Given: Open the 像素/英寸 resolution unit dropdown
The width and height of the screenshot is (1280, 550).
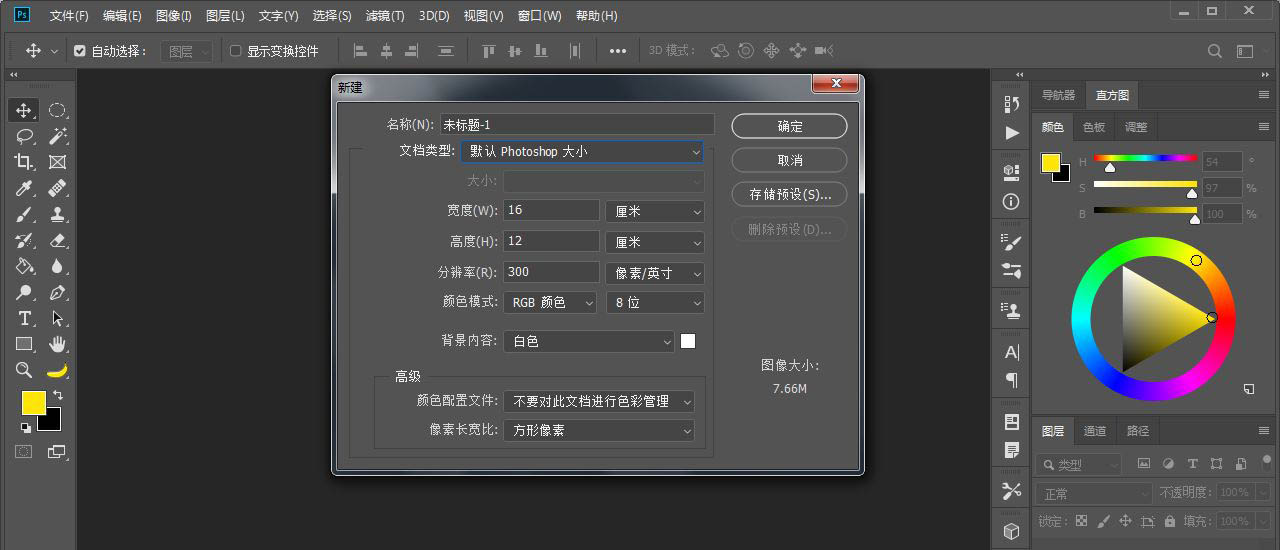Looking at the screenshot, I should [655, 272].
